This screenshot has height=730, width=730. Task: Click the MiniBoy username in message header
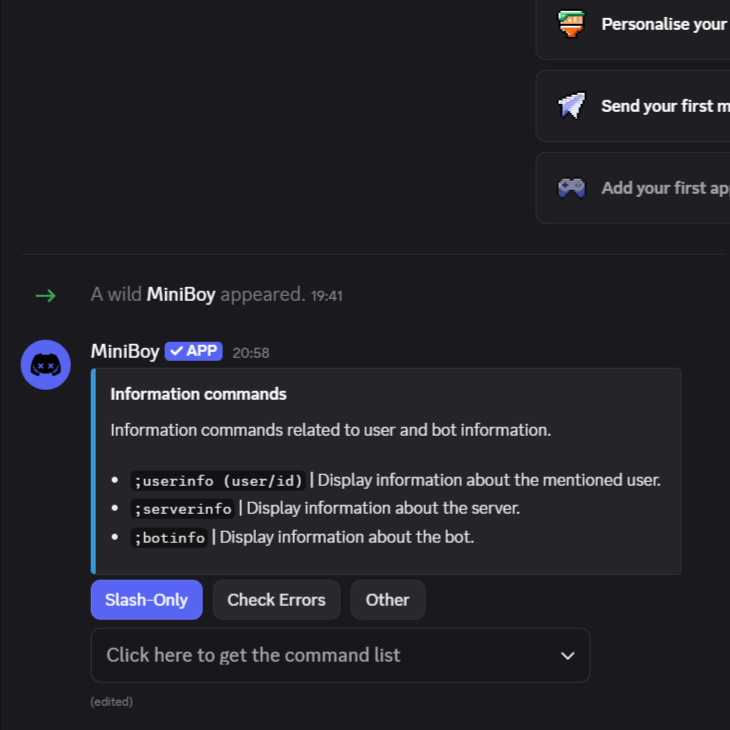point(125,351)
